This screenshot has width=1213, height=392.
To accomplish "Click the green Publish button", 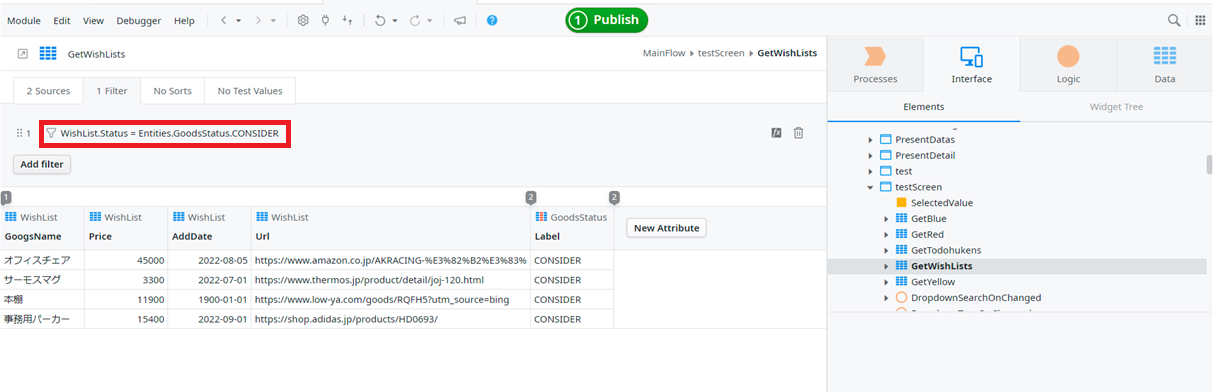I will click(607, 20).
